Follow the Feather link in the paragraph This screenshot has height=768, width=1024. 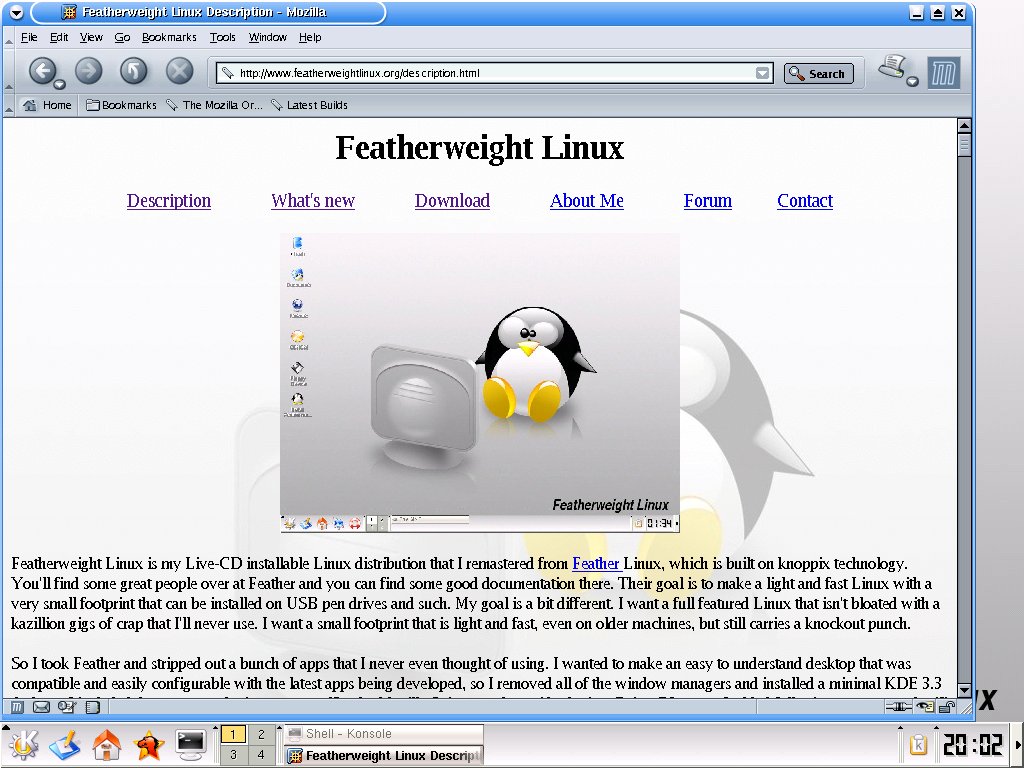tap(596, 564)
